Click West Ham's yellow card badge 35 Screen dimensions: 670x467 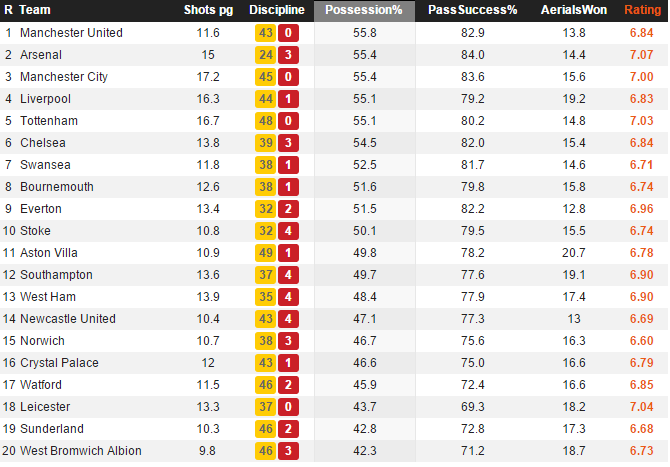pos(265,297)
